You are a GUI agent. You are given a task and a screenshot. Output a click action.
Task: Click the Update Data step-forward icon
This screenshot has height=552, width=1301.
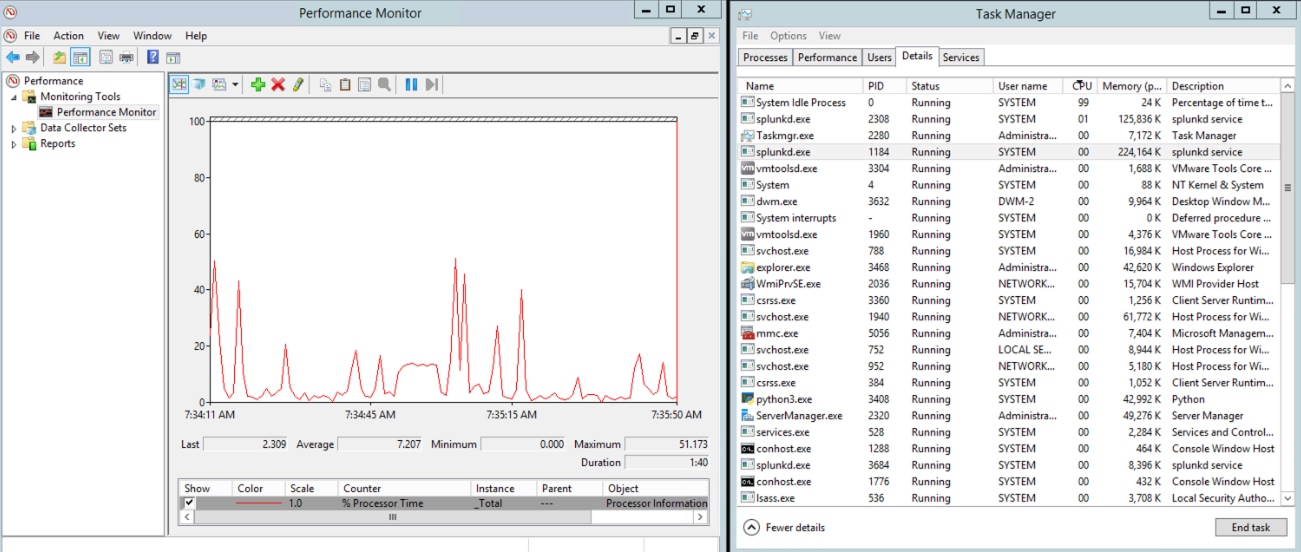pos(431,85)
